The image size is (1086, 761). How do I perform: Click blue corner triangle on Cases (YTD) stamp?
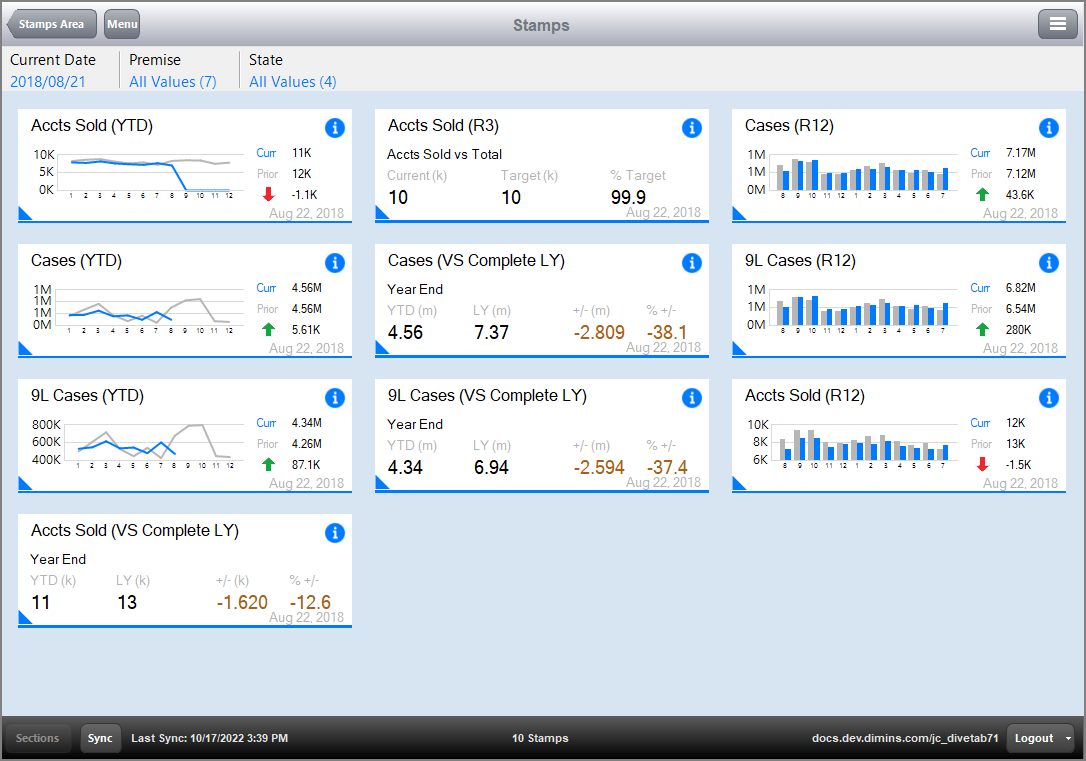(x=25, y=348)
